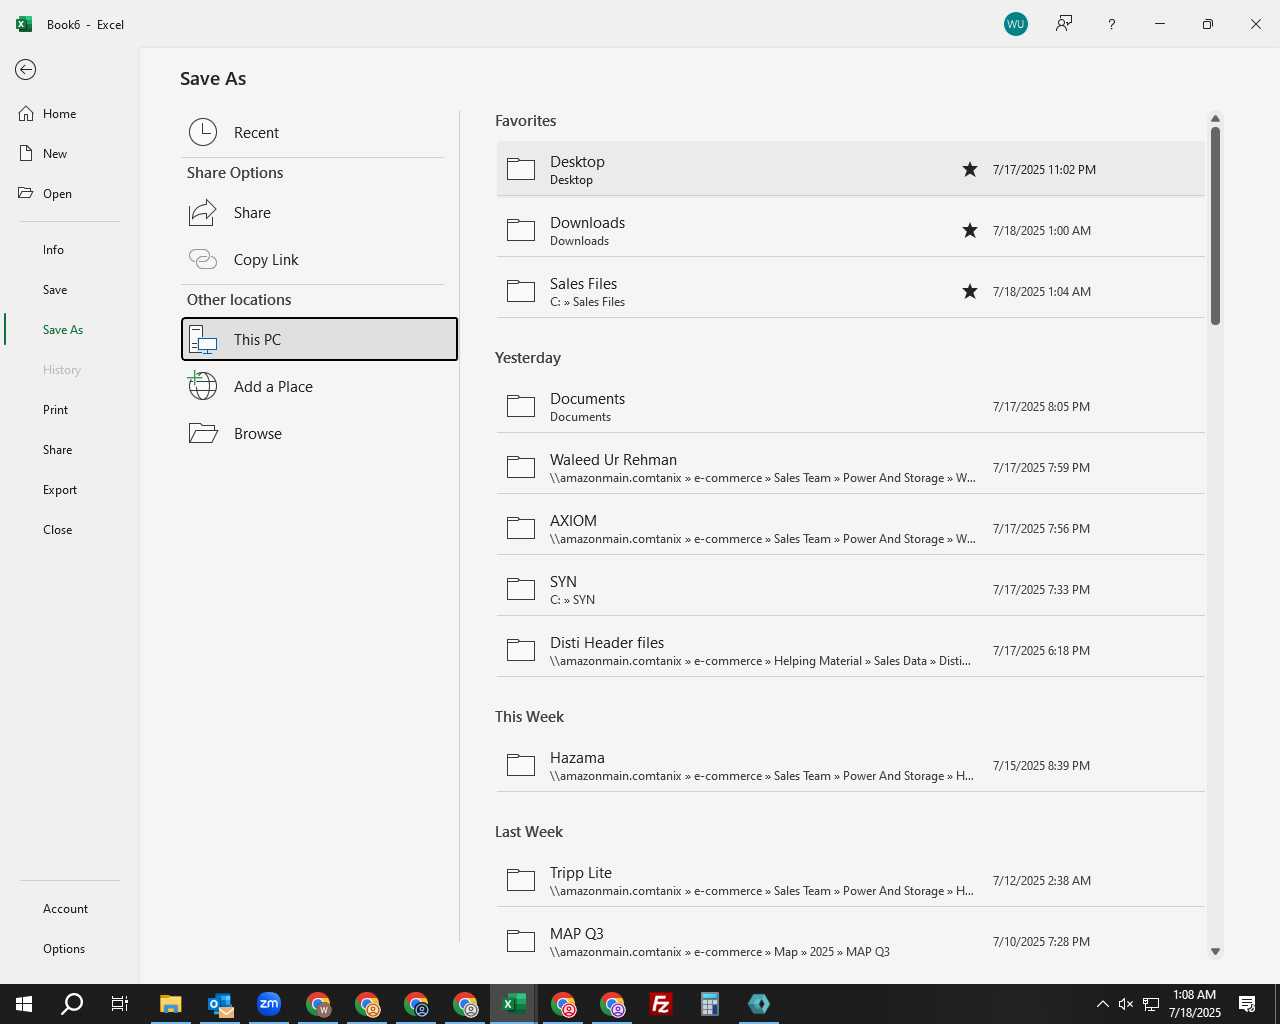Show hidden system tray icons

(1102, 1004)
